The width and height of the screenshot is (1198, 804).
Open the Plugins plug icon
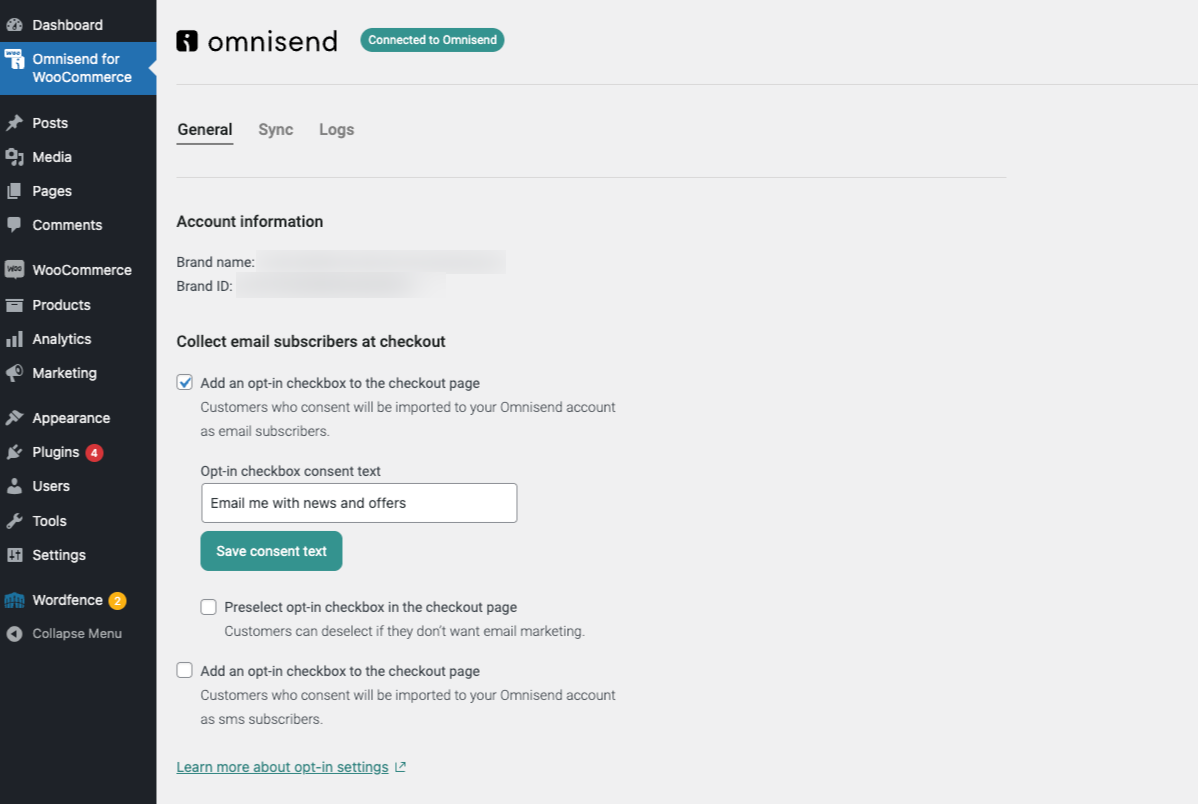14,452
